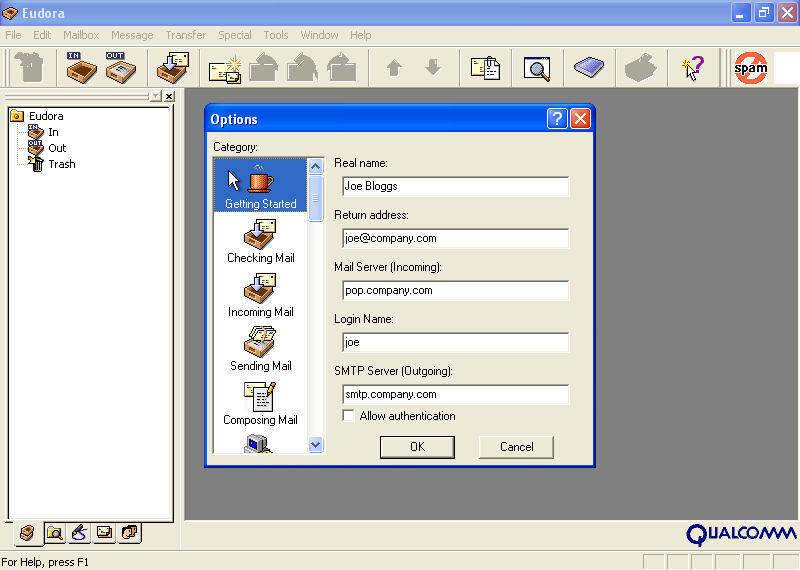Close the Options dialog
The height and width of the screenshot is (570, 800).
tap(580, 119)
